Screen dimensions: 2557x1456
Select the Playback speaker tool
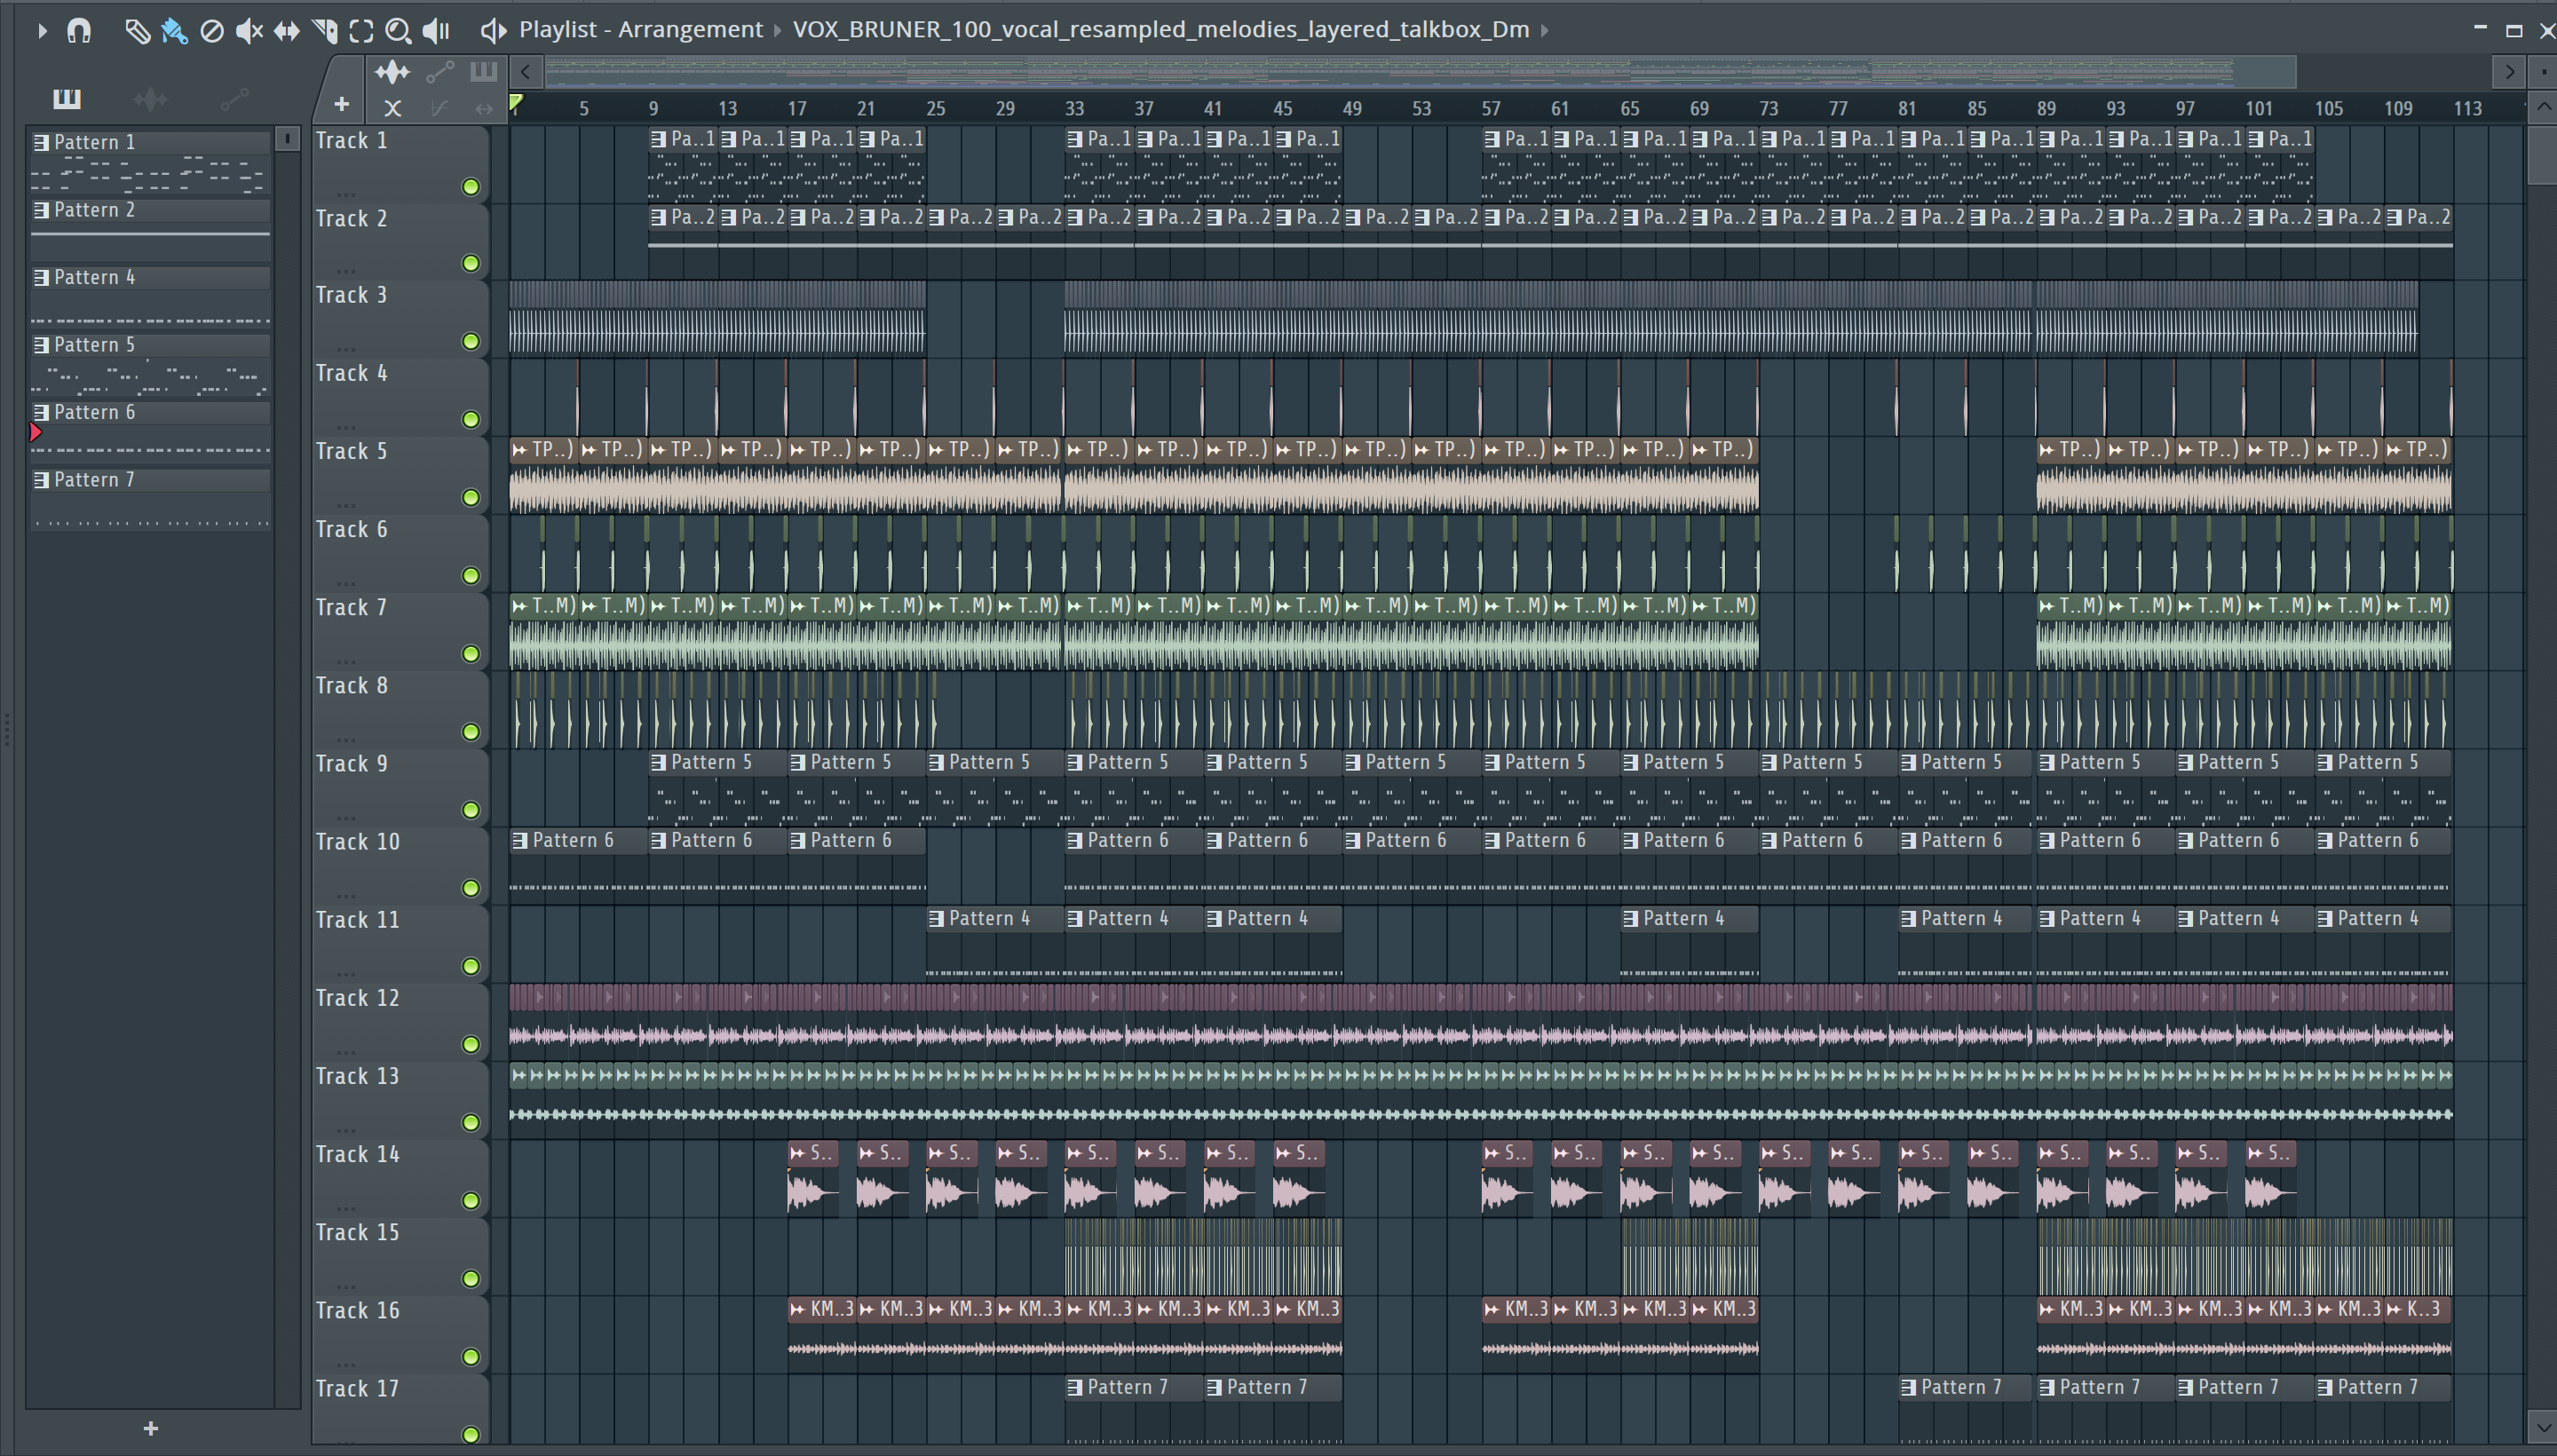(x=436, y=31)
